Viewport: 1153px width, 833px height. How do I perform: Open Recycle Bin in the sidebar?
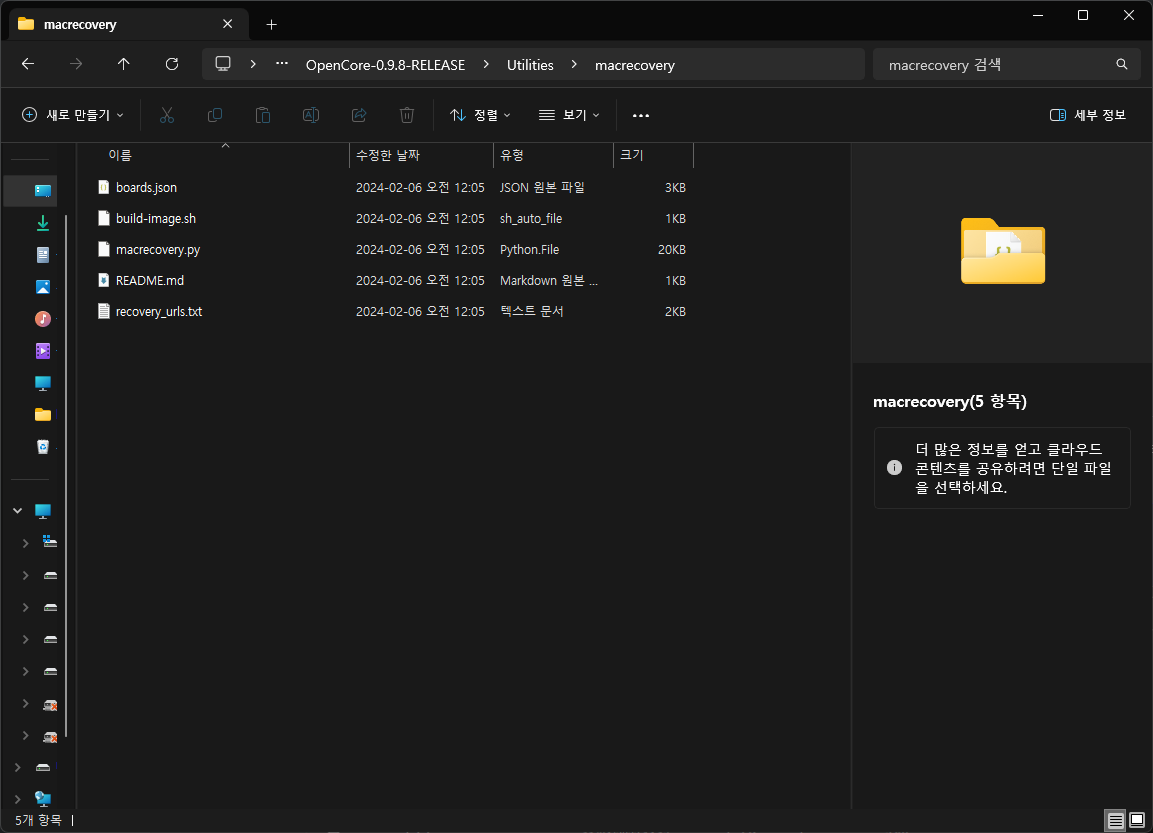click(x=43, y=446)
